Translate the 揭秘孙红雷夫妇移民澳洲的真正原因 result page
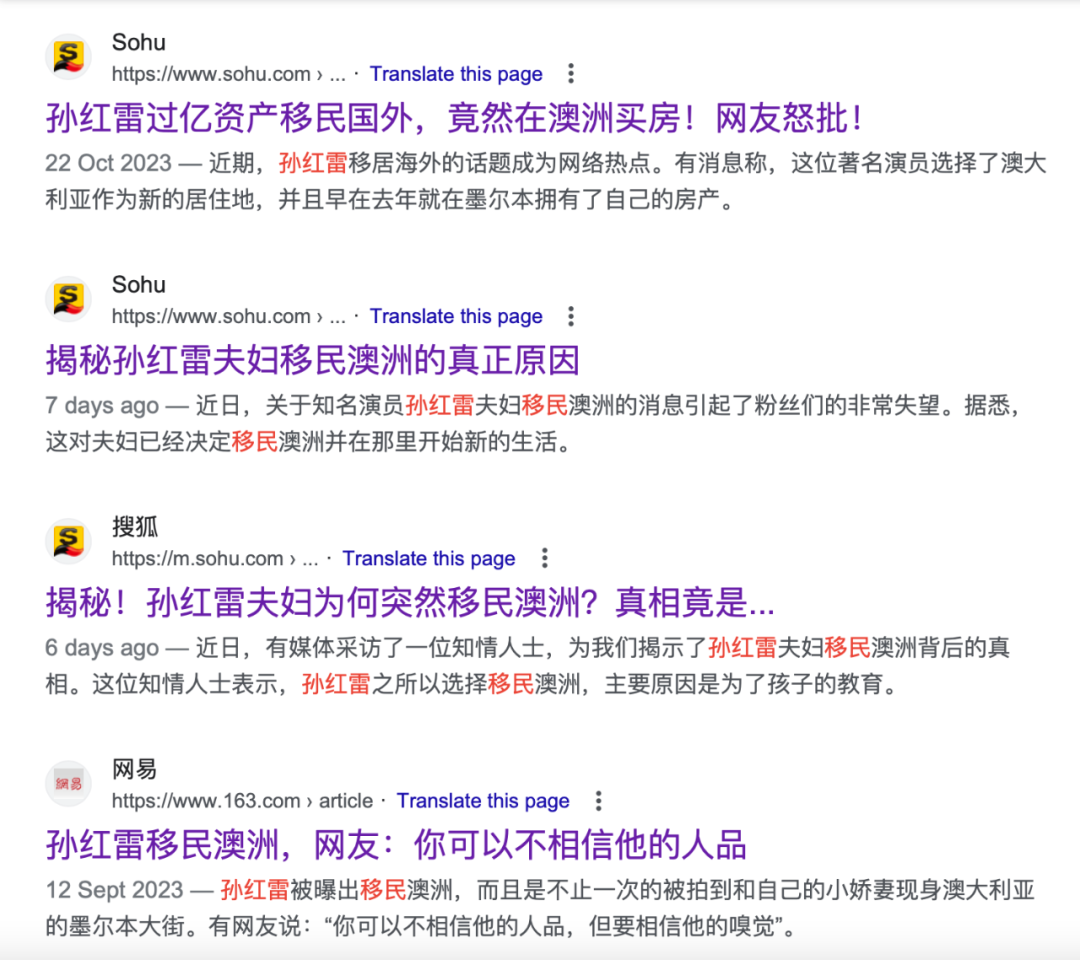The image size is (1080, 960). (456, 316)
